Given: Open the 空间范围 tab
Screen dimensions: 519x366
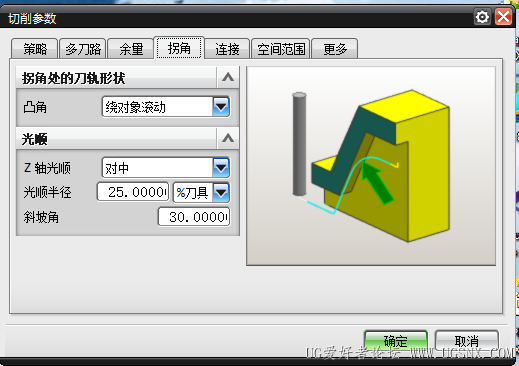Looking at the screenshot, I should click(x=281, y=49).
